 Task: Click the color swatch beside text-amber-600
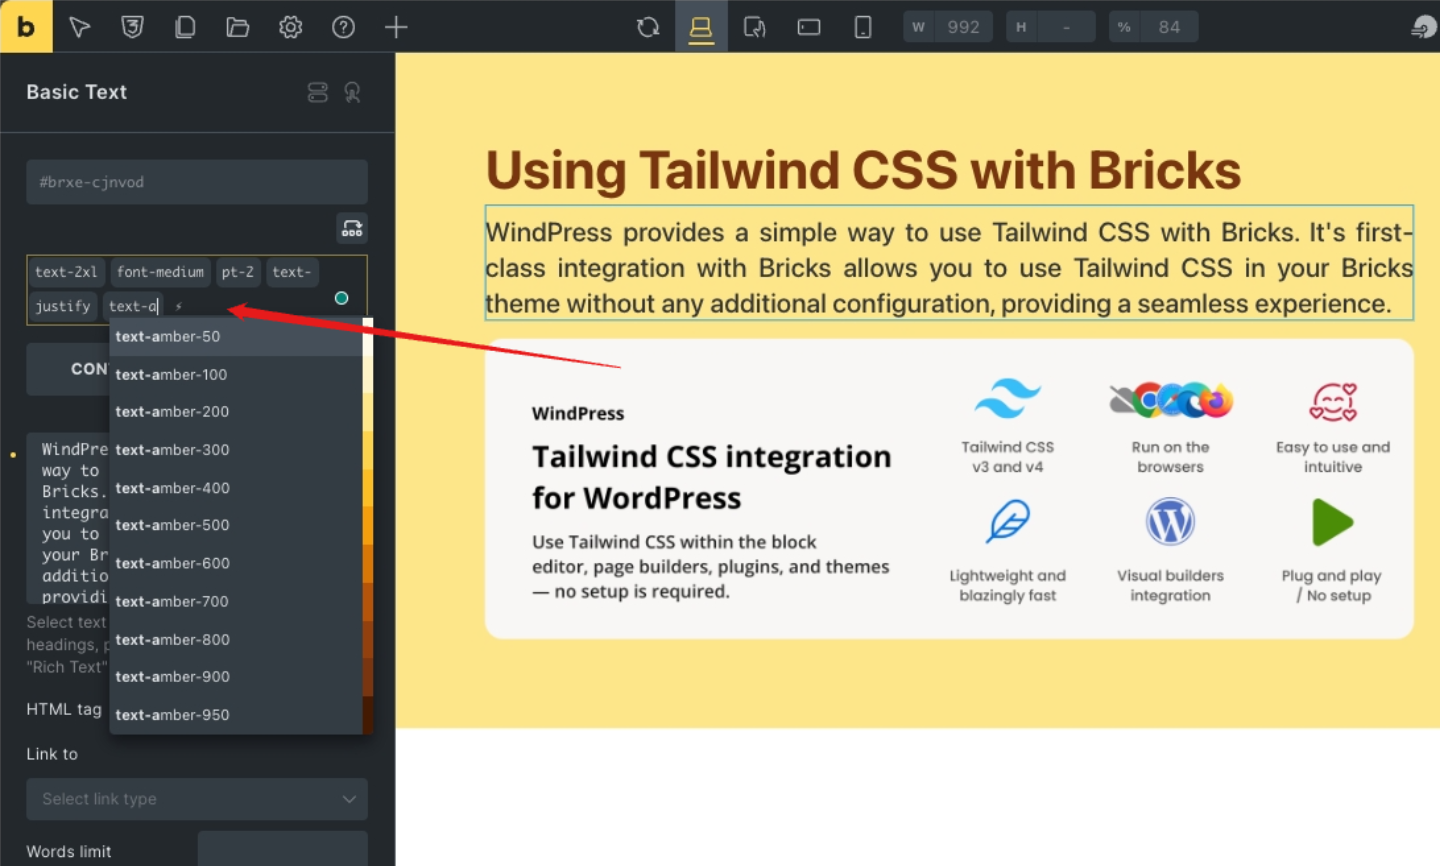367,563
